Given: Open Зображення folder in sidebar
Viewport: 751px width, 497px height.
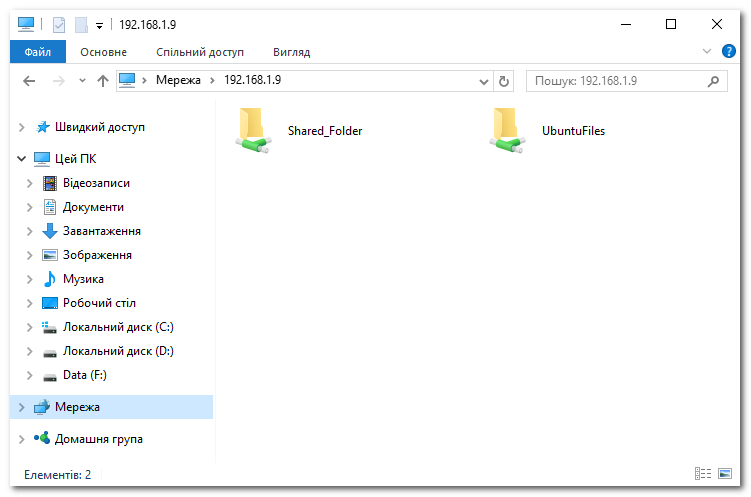Looking at the screenshot, I should point(97,255).
